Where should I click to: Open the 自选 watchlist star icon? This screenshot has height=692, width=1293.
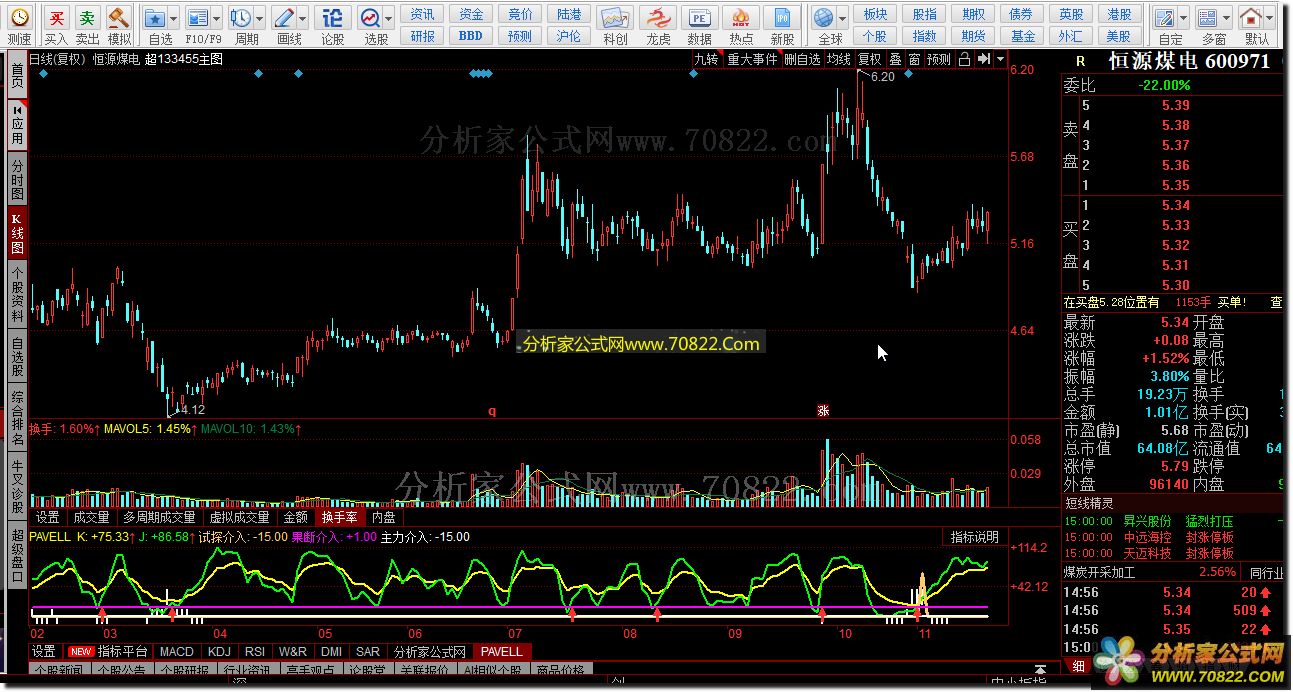pyautogui.click(x=155, y=18)
